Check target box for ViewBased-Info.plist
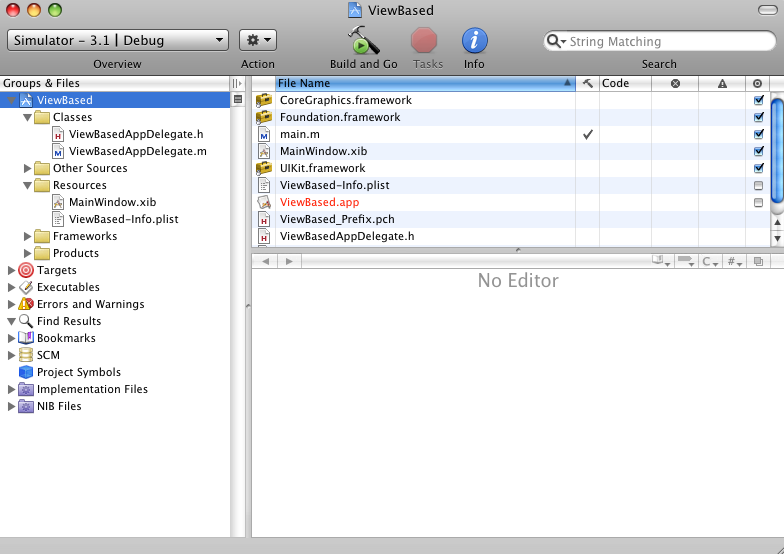The height and width of the screenshot is (554, 784). (x=758, y=186)
